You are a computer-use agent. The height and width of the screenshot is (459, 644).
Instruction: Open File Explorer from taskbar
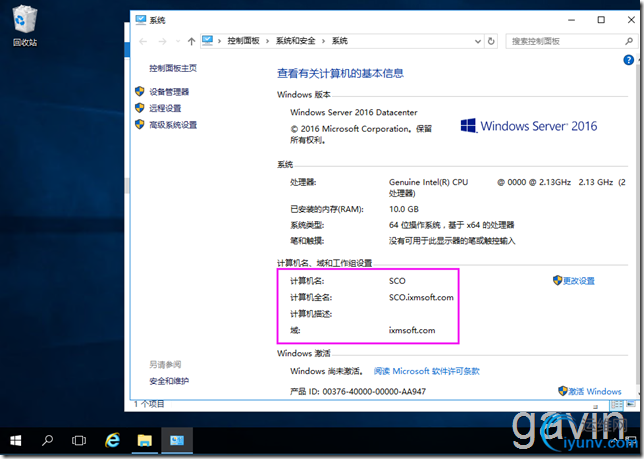pos(145,441)
